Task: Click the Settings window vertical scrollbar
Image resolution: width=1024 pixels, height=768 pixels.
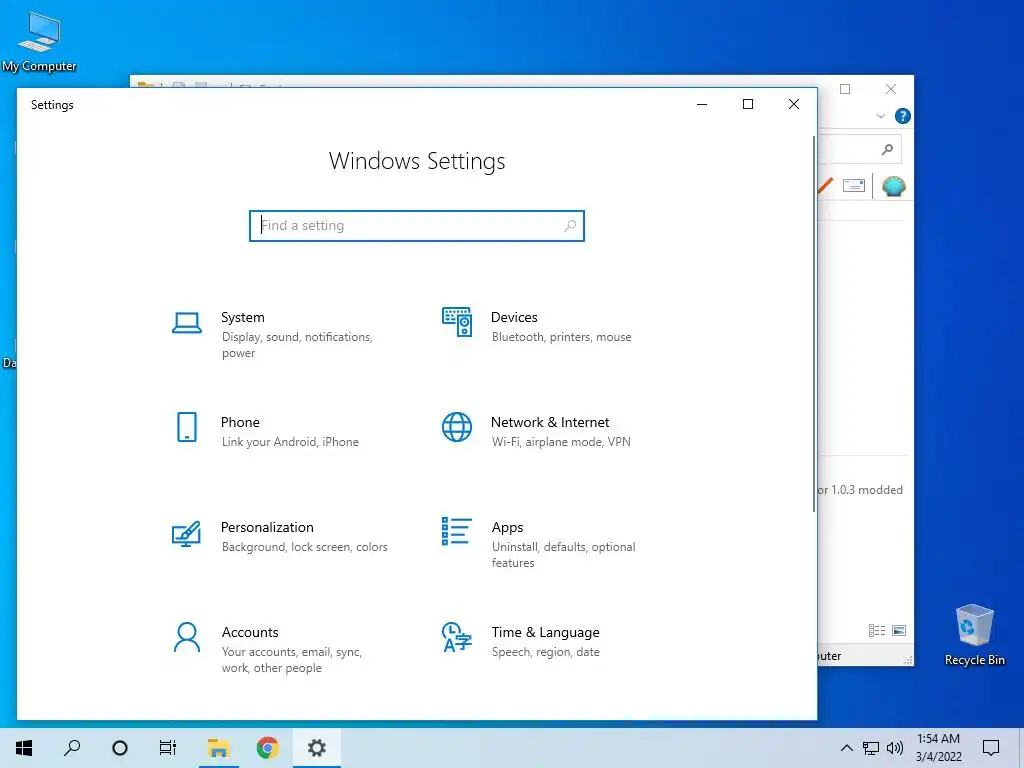Action: [814, 325]
